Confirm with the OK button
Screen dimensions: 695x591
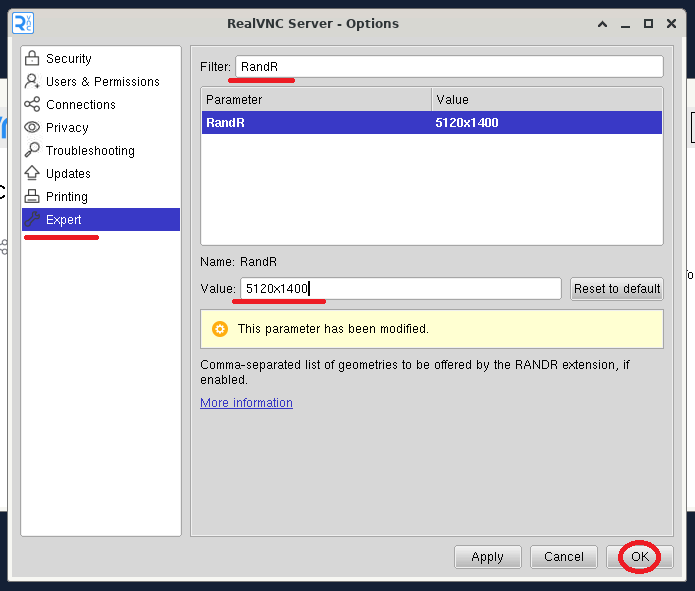tap(640, 556)
